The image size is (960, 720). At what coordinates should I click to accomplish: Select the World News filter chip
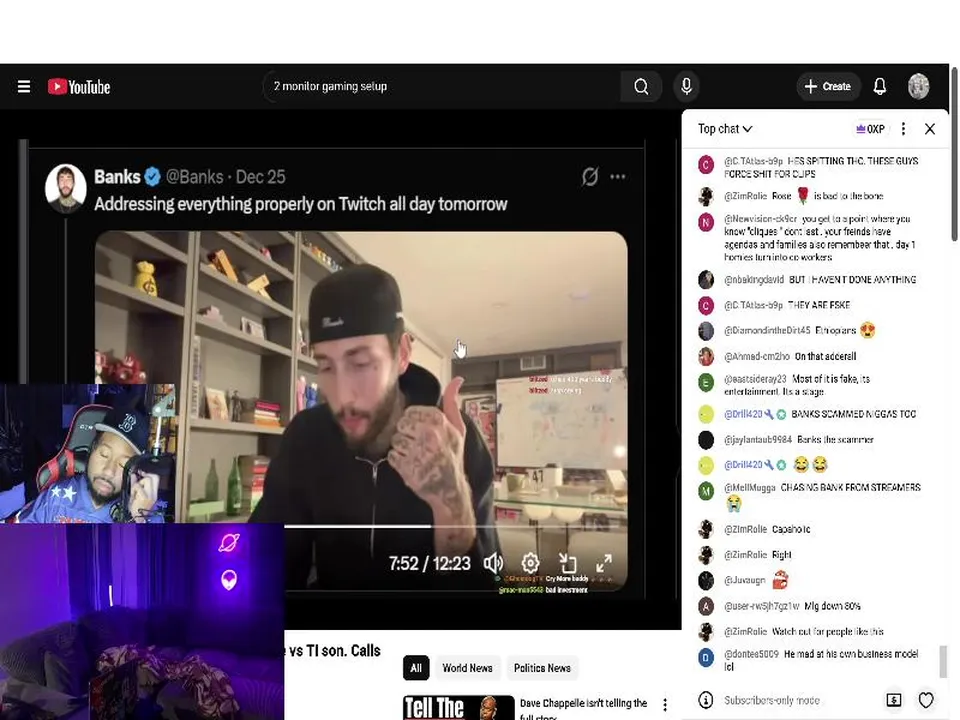click(467, 668)
